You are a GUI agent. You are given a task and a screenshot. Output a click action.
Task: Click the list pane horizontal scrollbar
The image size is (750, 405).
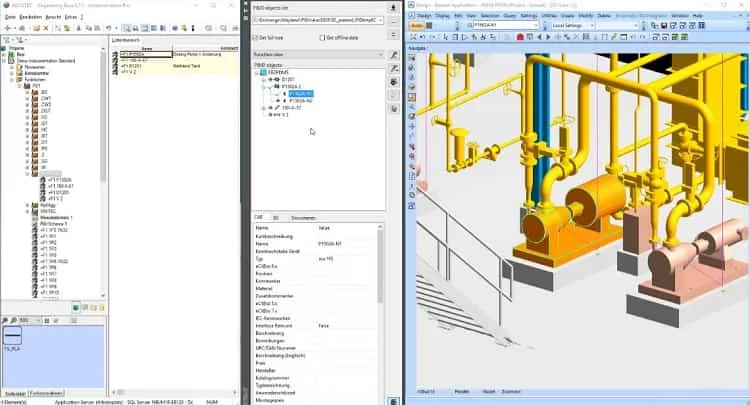pyautogui.click(x=174, y=392)
